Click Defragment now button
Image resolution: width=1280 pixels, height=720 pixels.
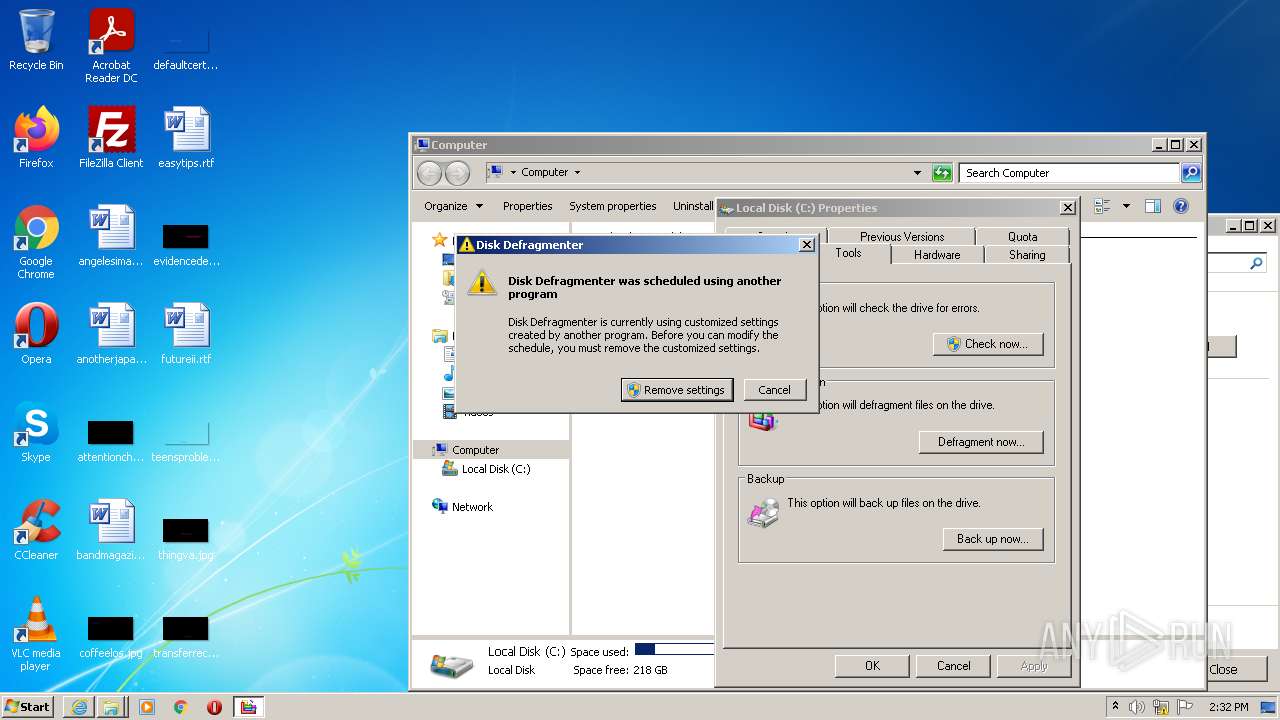[x=980, y=442]
